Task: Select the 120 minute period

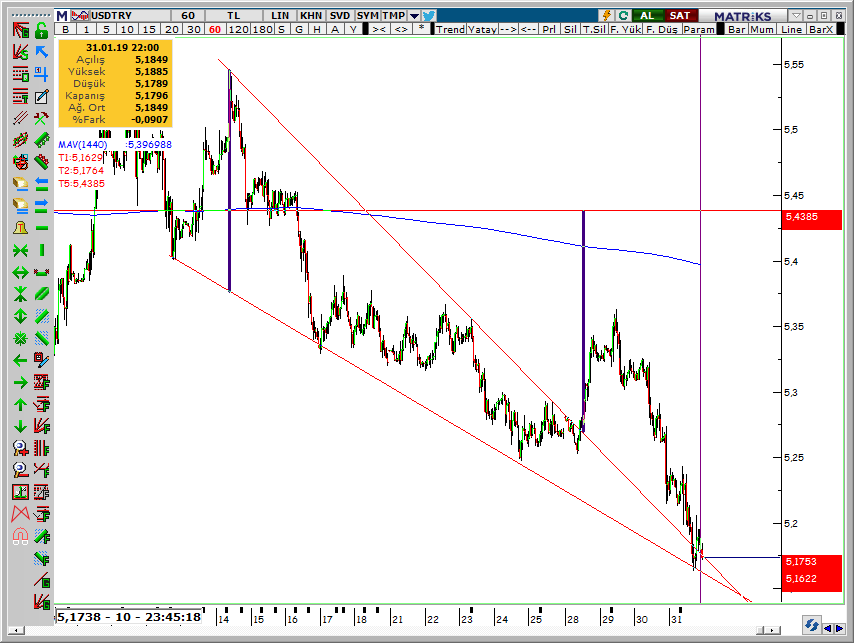Action: 239,29
